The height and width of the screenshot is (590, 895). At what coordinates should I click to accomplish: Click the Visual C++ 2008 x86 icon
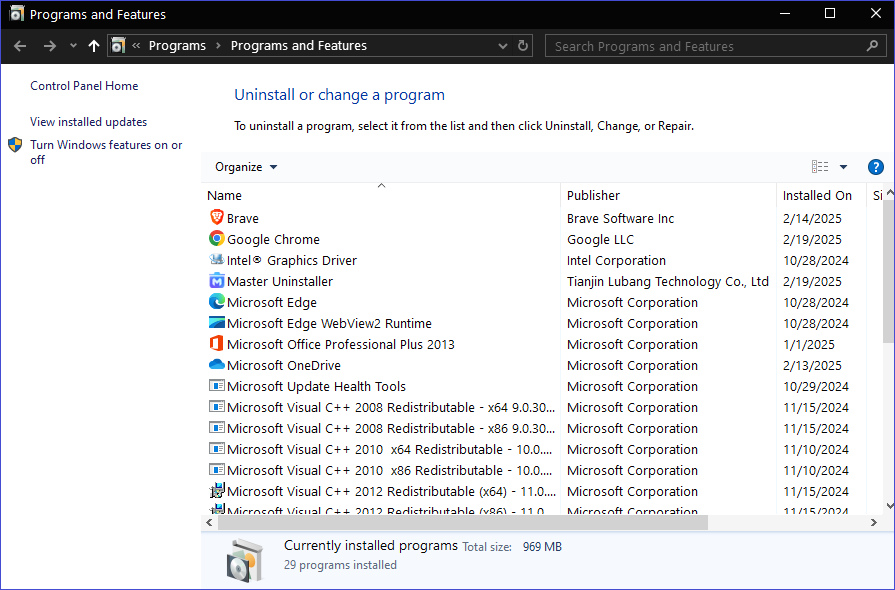pos(216,427)
